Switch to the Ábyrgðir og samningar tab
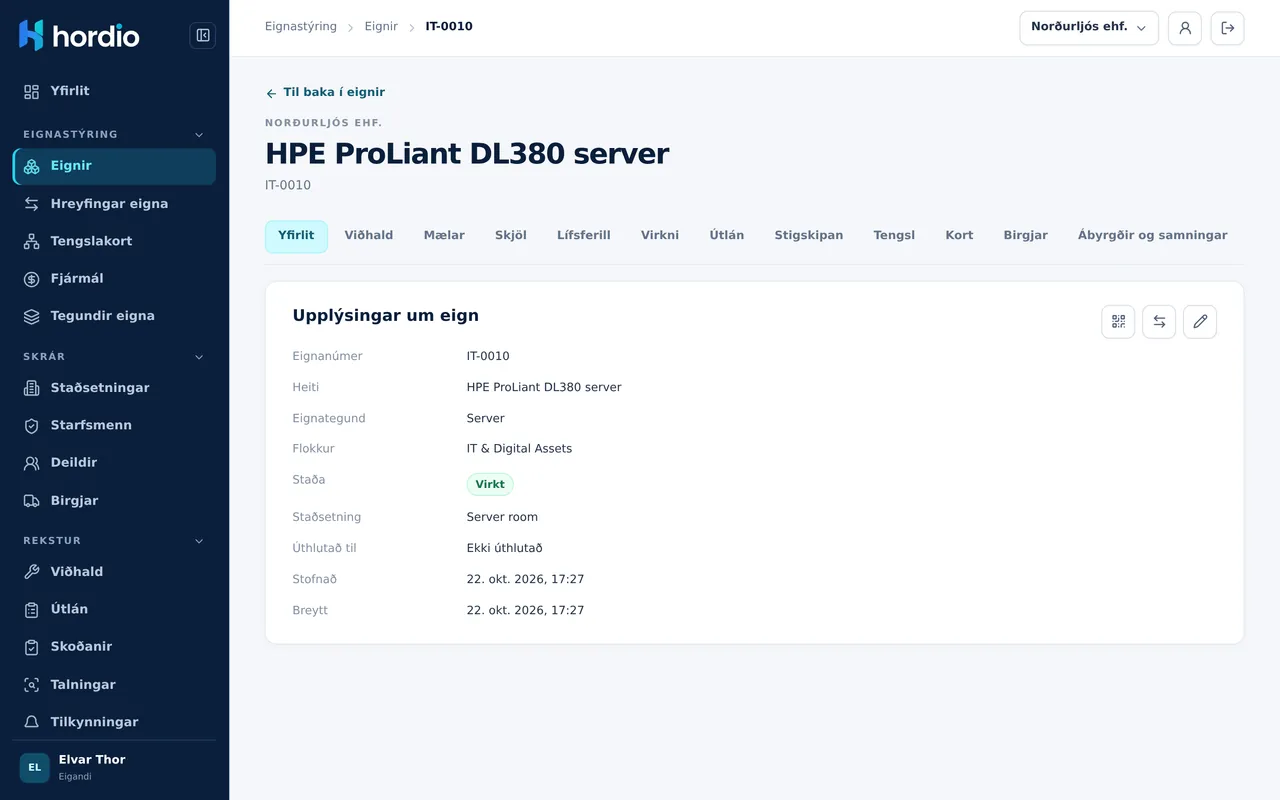 pyautogui.click(x=1152, y=236)
